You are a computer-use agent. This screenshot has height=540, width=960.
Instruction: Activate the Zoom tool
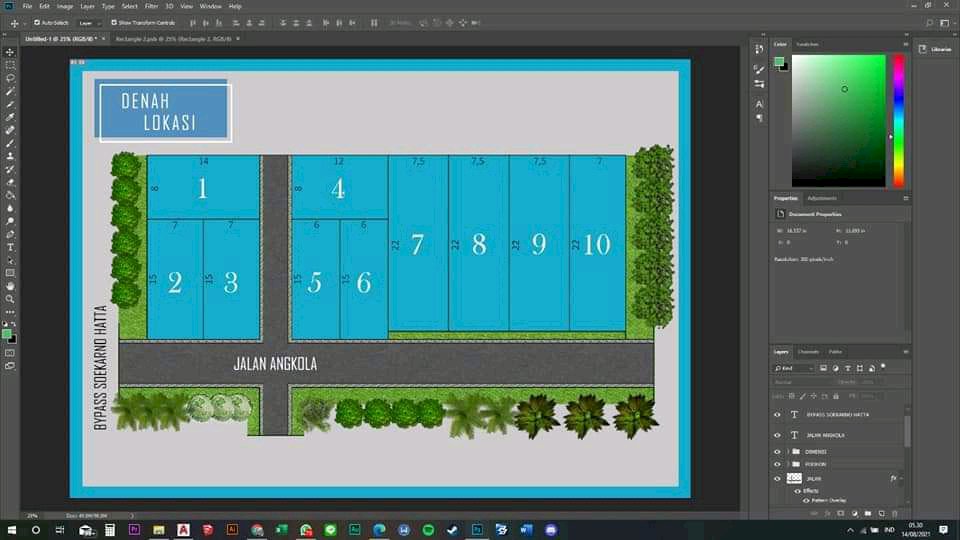10,299
